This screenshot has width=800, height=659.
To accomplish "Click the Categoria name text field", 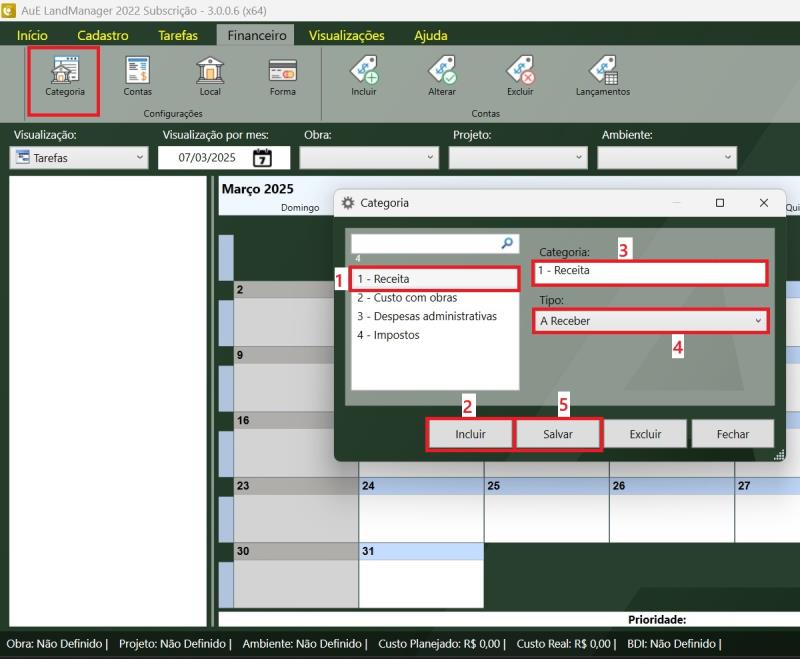I will coord(651,272).
